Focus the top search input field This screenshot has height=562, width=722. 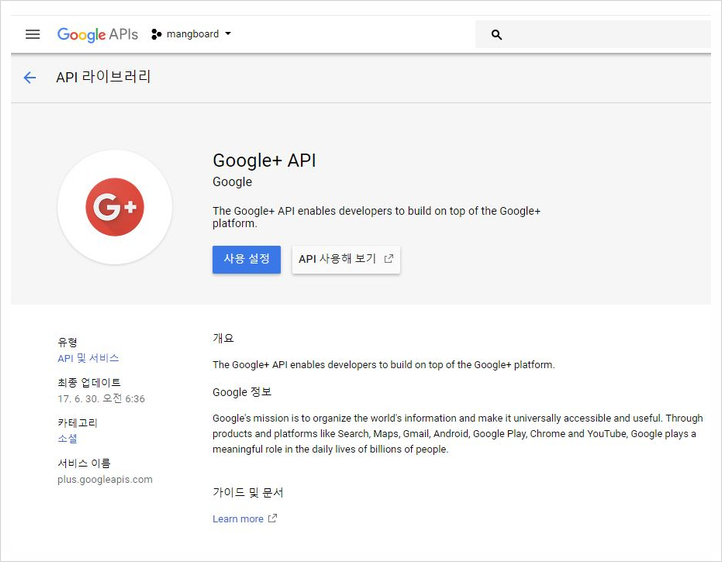[600, 35]
